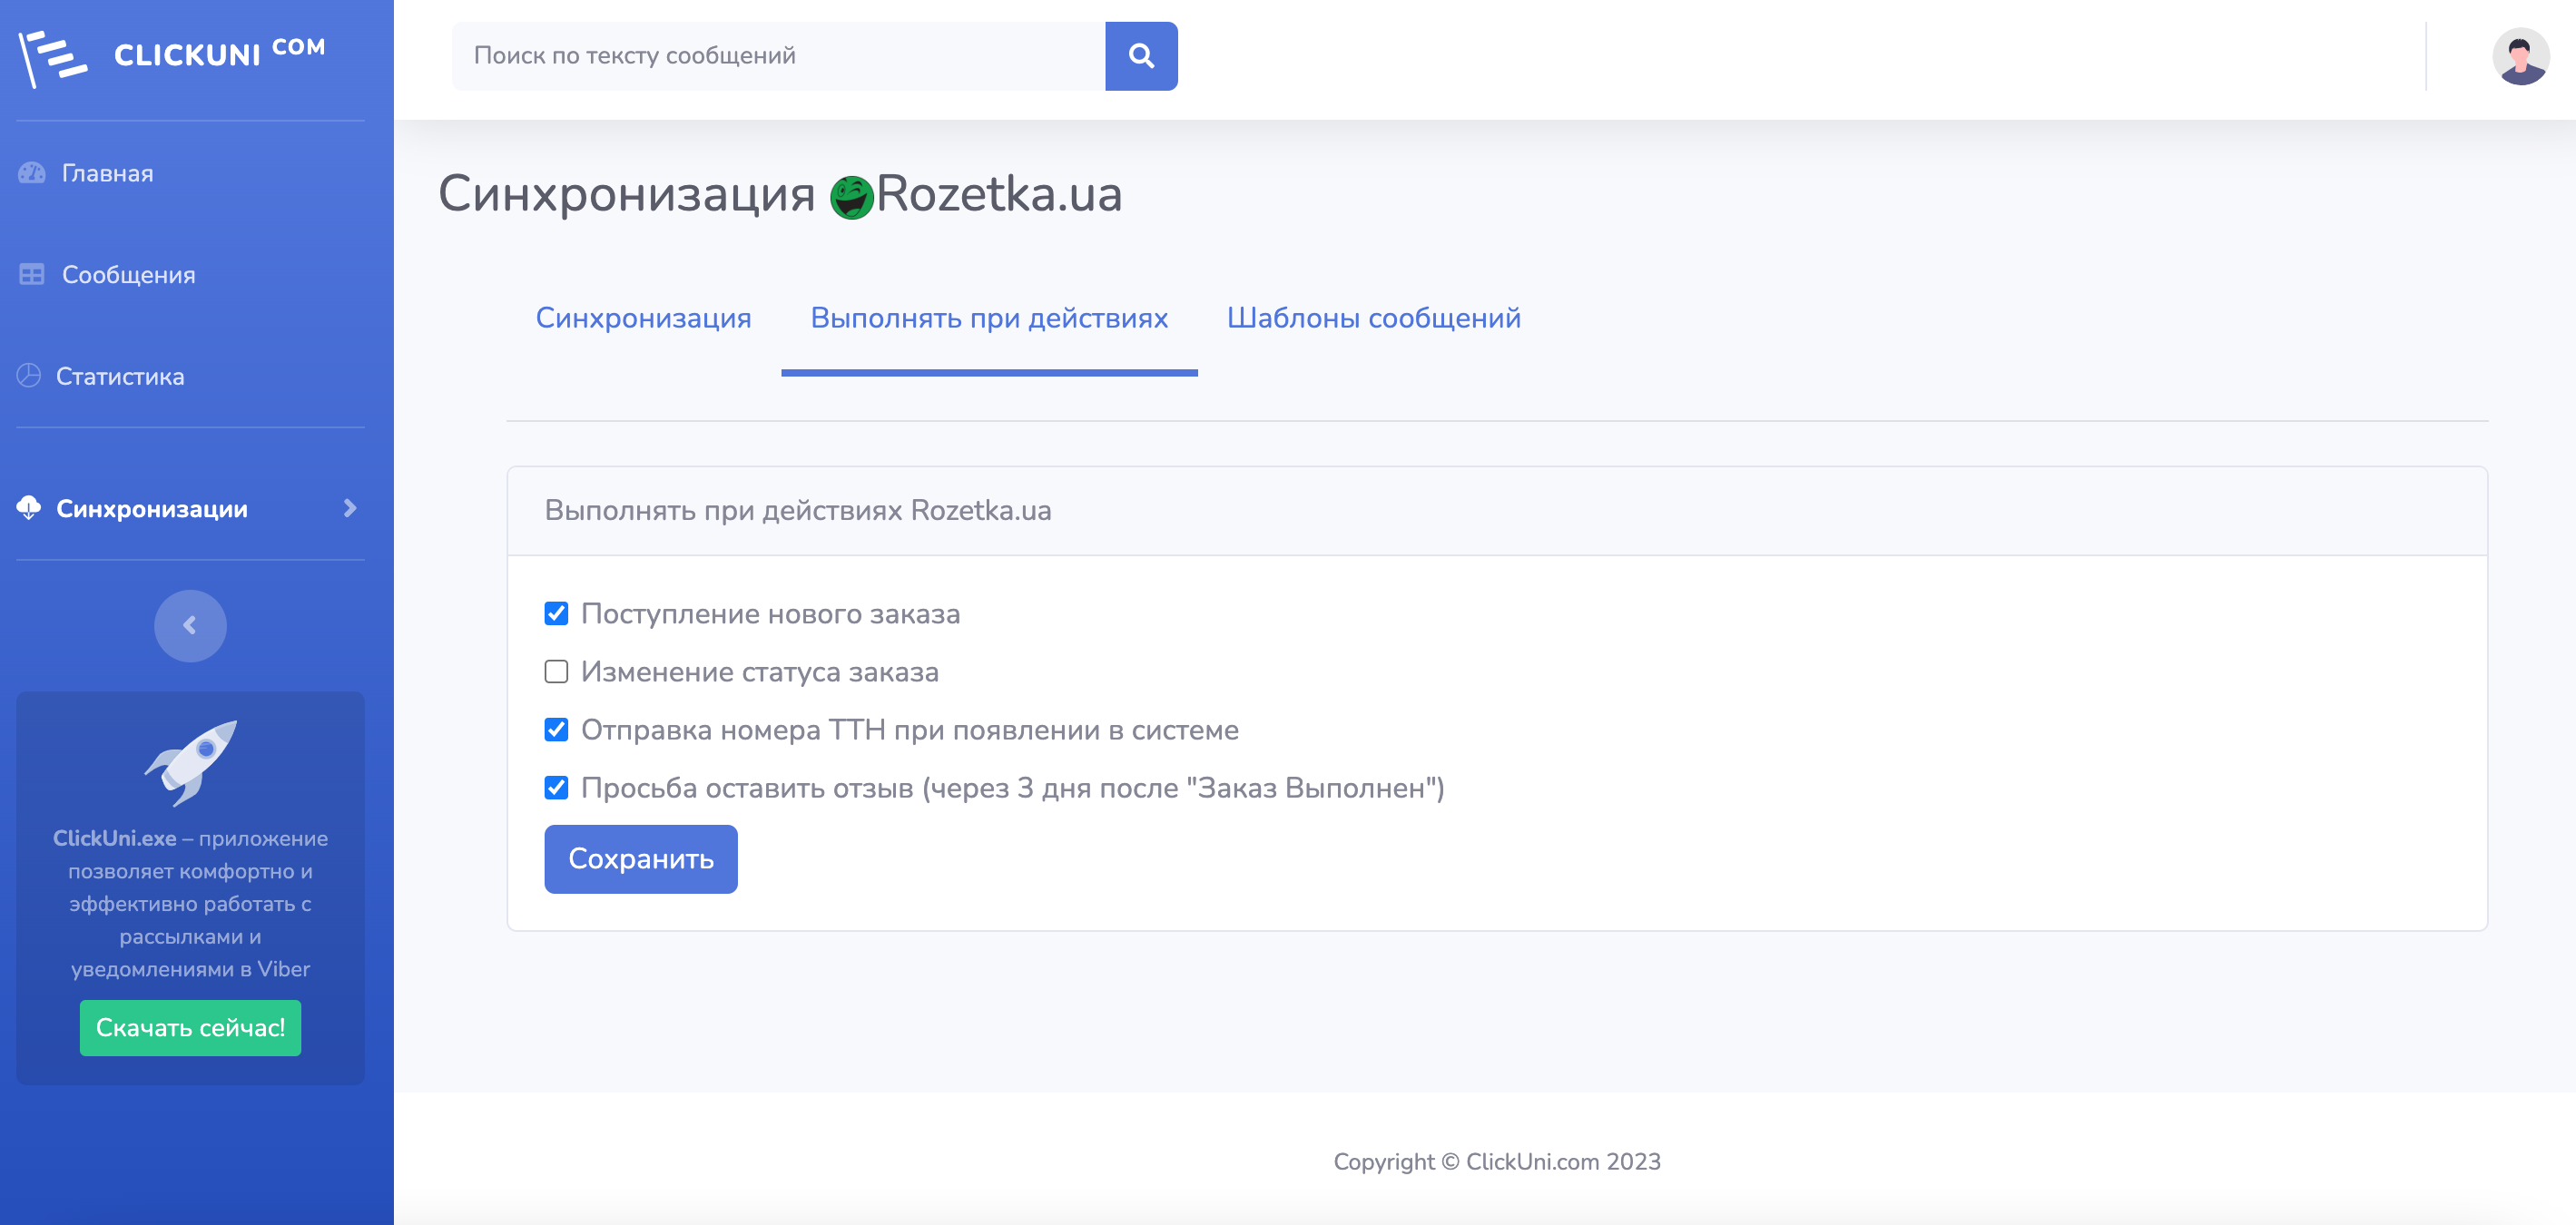Disable Просьба оставить отзыв checkbox
Screen dimensions: 2576x1225
click(556, 788)
